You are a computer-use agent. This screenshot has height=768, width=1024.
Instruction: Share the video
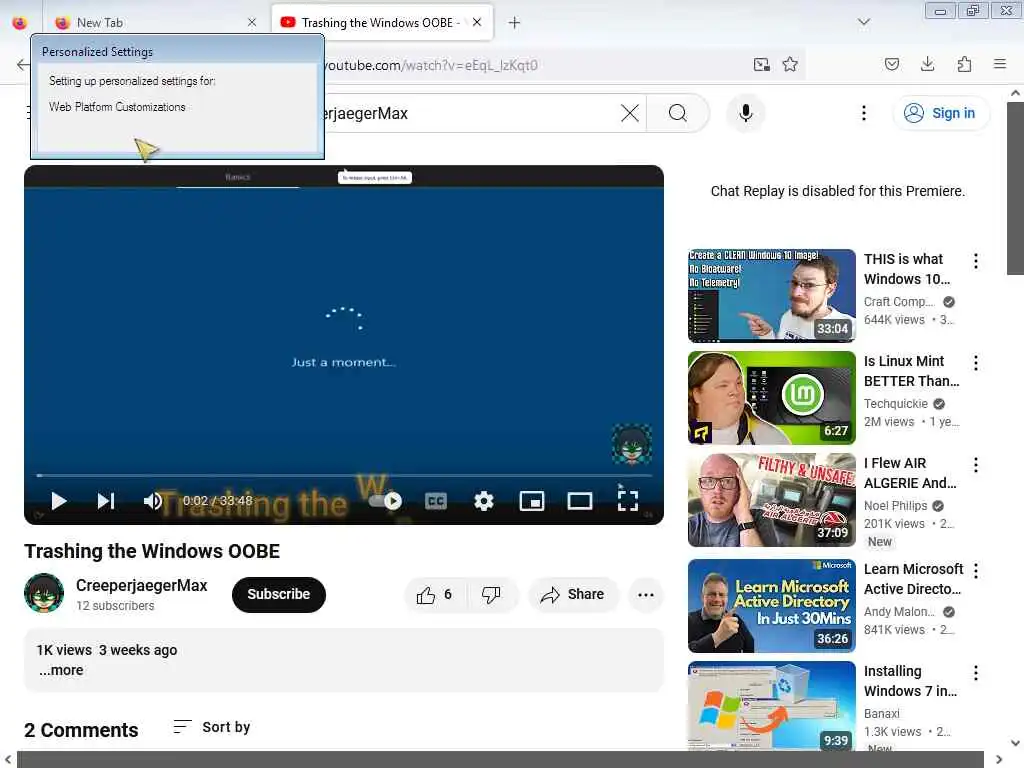coord(572,595)
